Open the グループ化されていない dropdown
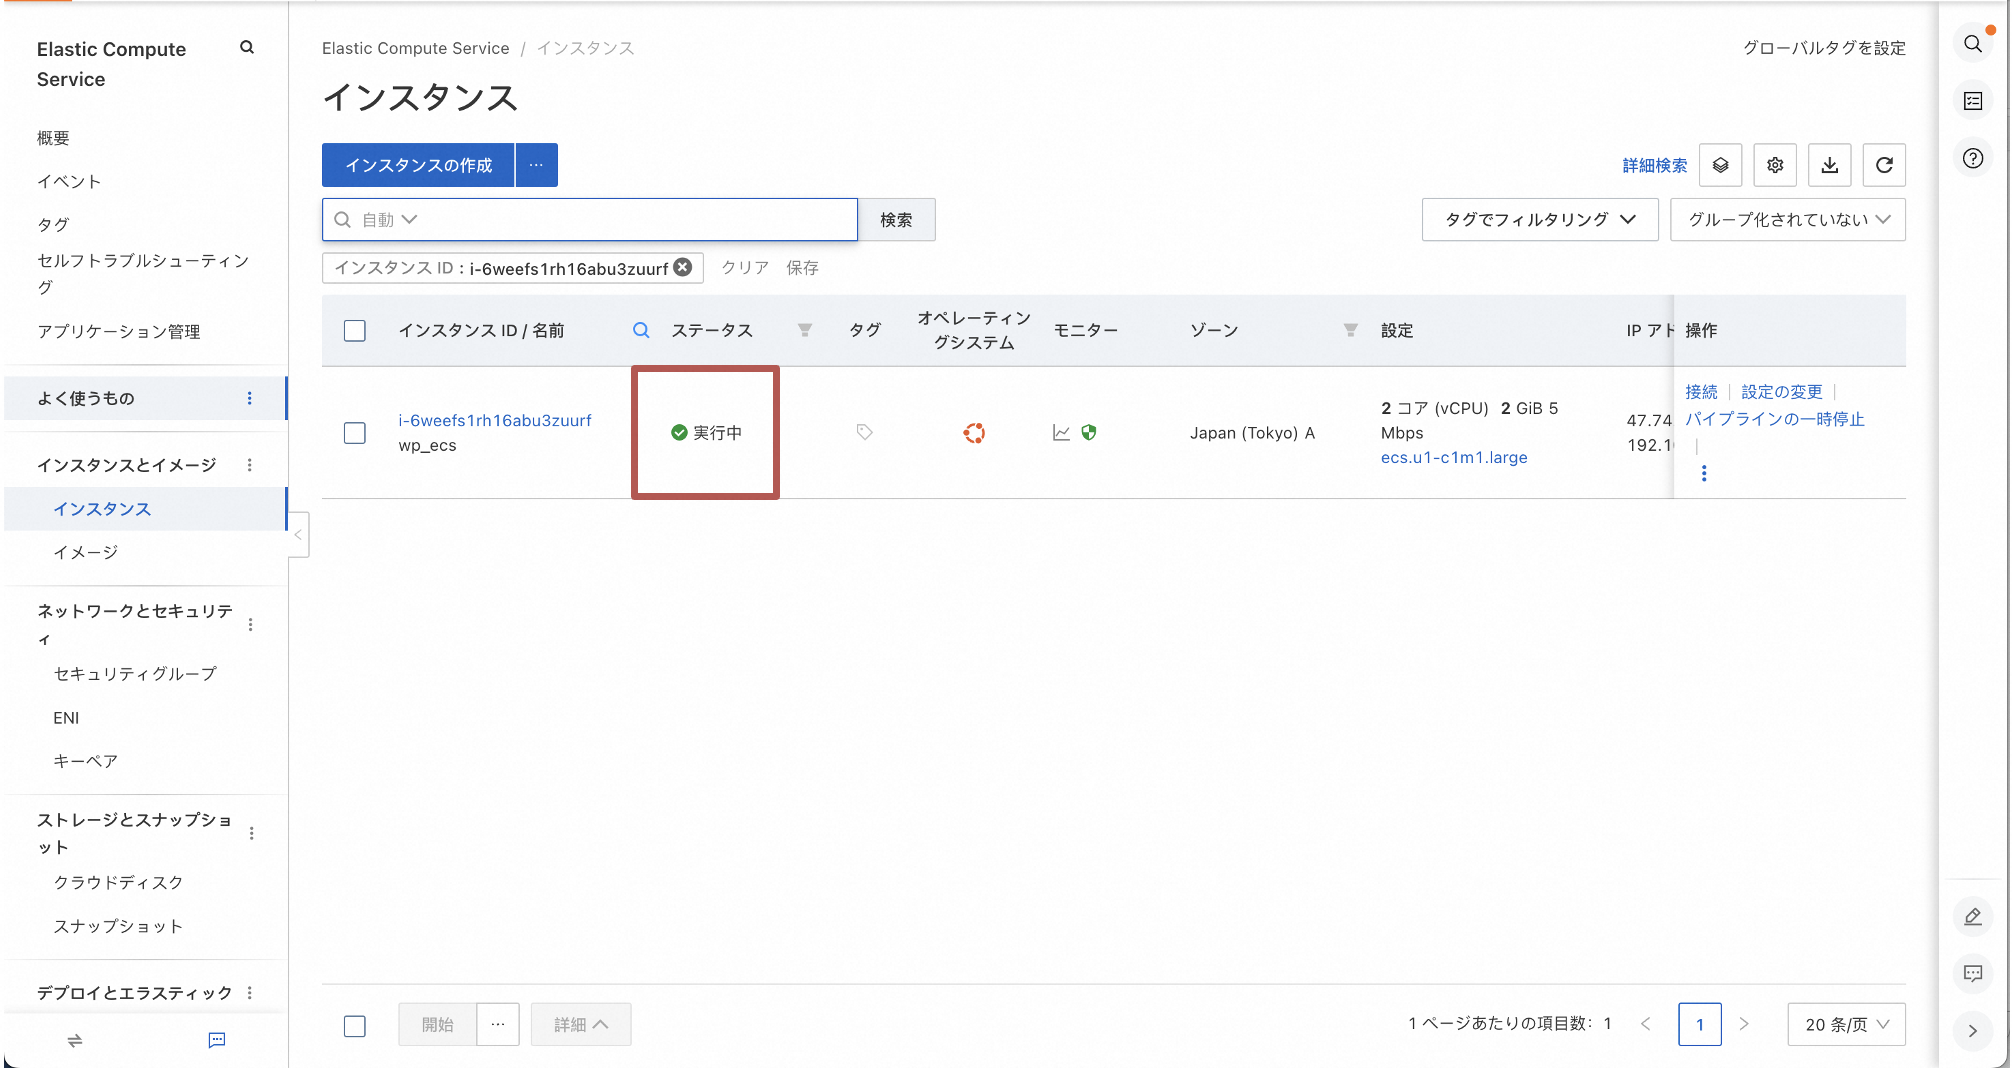The height and width of the screenshot is (1068, 2012). point(1787,219)
